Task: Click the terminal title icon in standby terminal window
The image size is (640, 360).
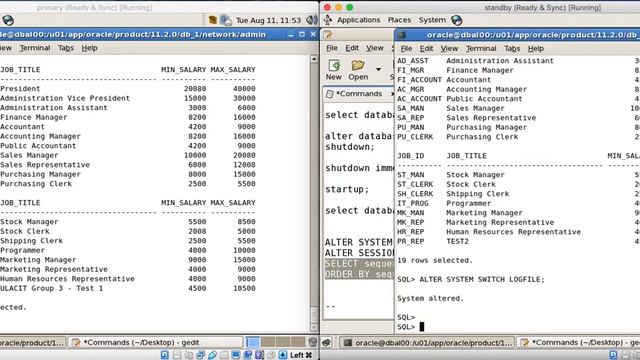Action: pos(402,35)
